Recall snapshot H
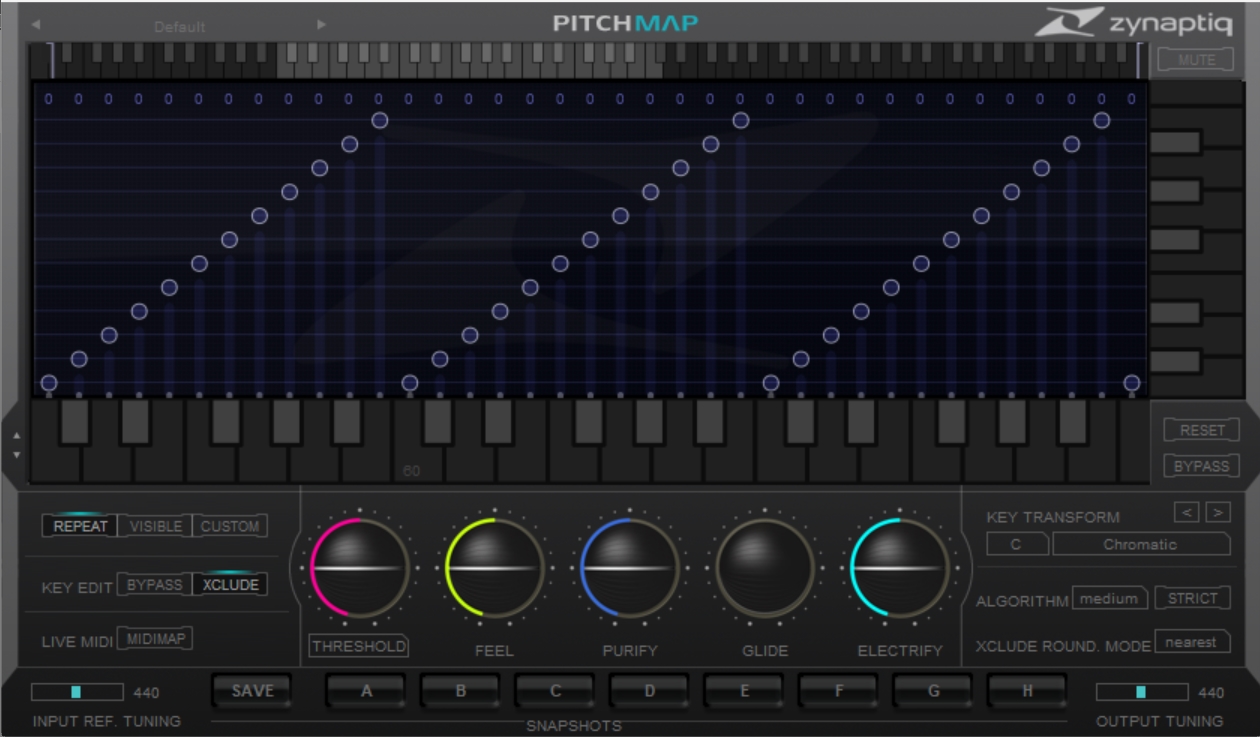Screen dimensions: 1260x737 1027,691
